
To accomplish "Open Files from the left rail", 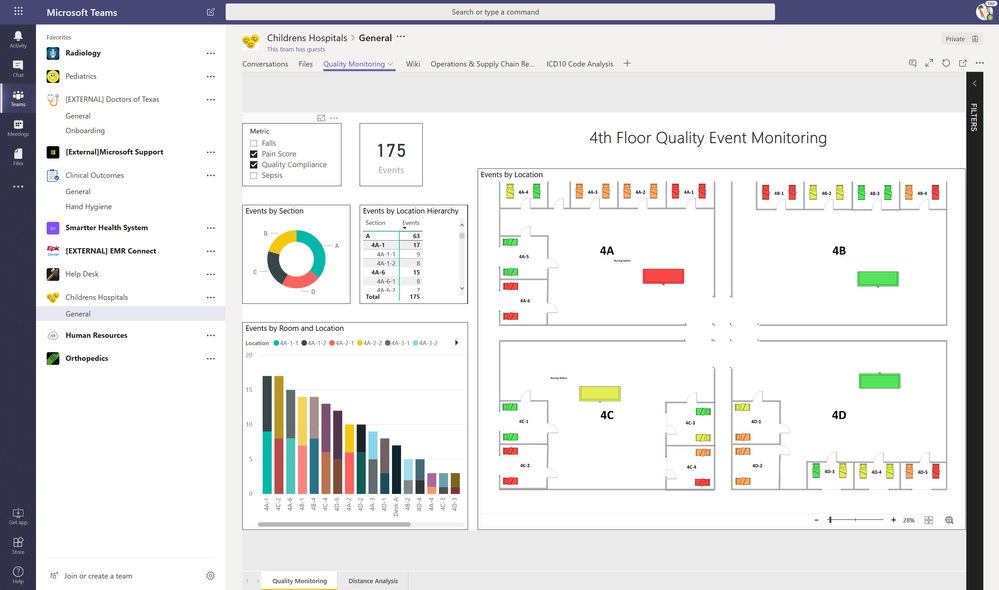I will [x=18, y=157].
